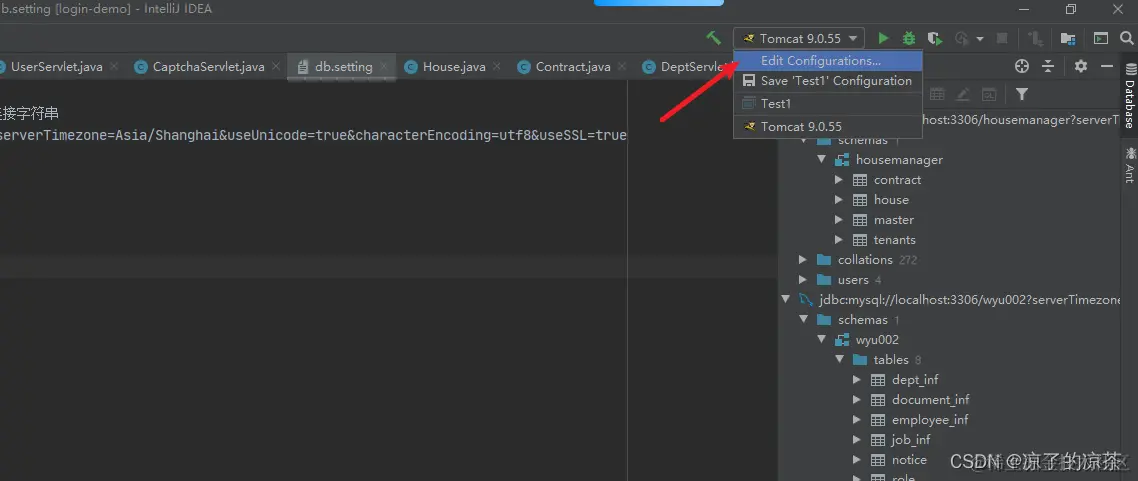The image size is (1138, 481).
Task: Select Tomcat 9.0.55 in the dropdown list
Action: (828, 126)
